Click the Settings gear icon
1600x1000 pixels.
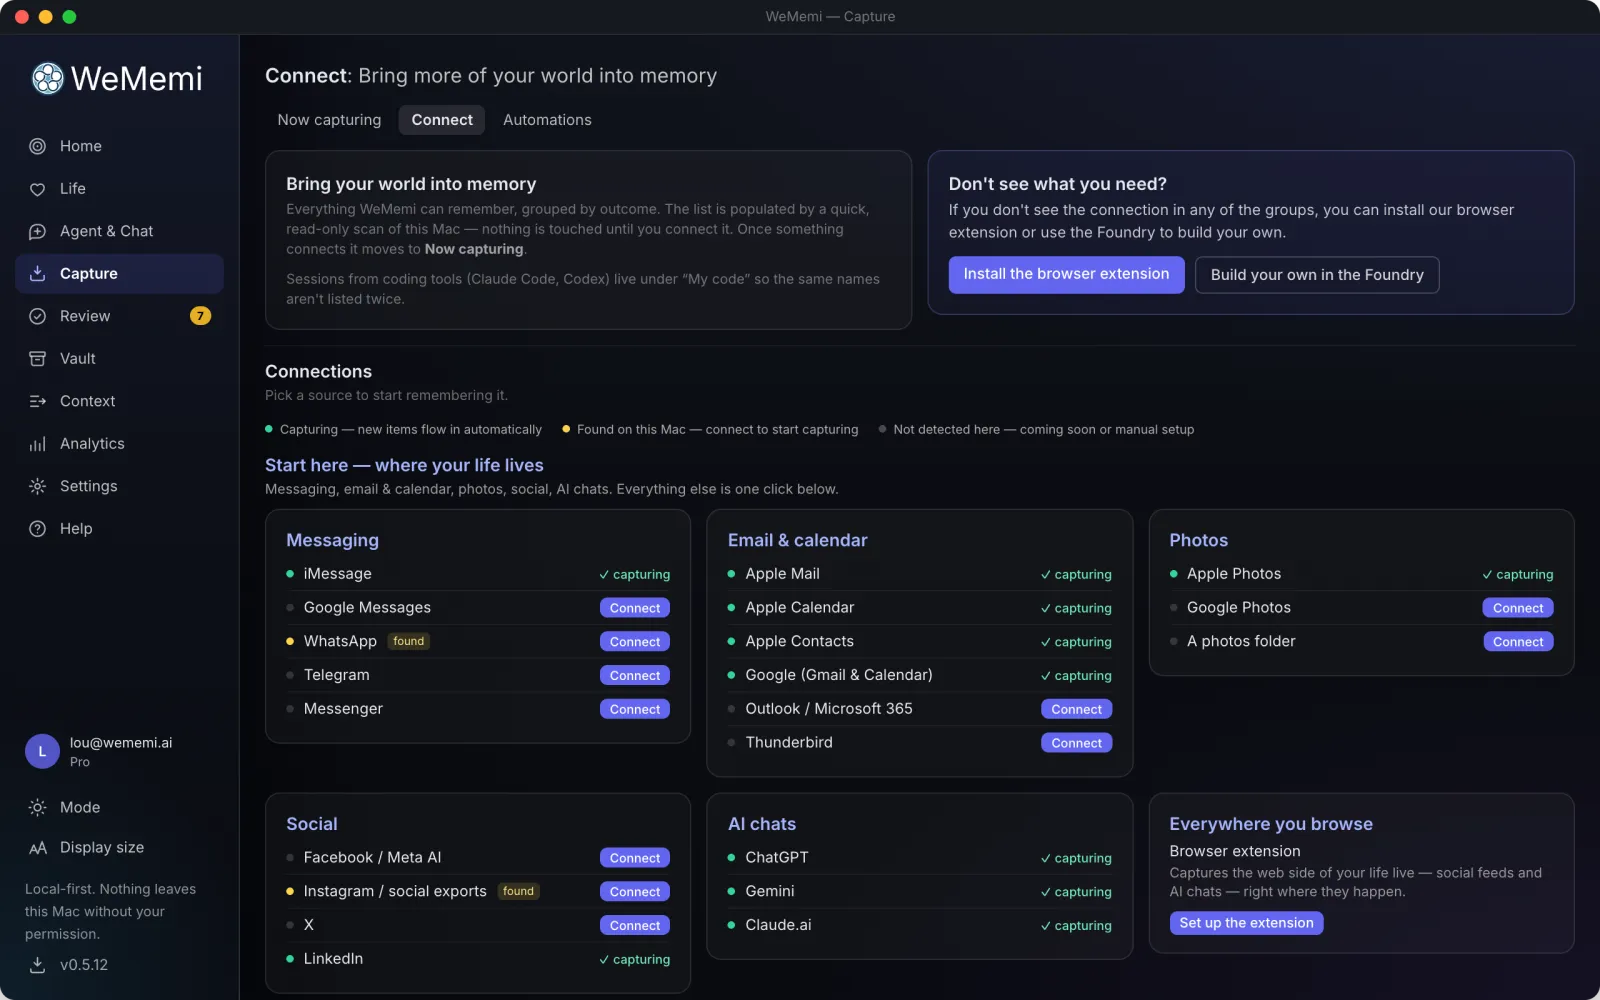pyautogui.click(x=37, y=486)
